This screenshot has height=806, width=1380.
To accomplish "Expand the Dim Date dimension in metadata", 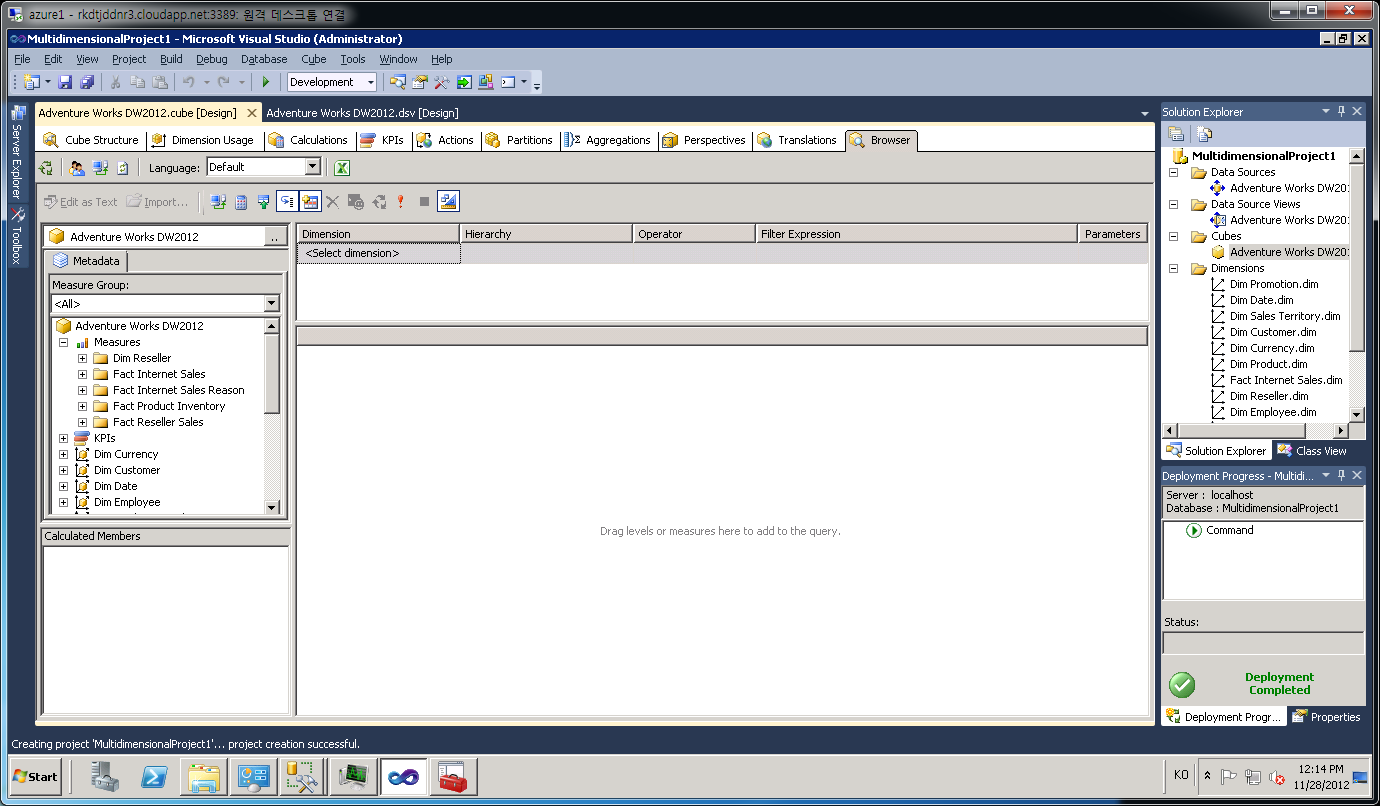I will [x=63, y=486].
